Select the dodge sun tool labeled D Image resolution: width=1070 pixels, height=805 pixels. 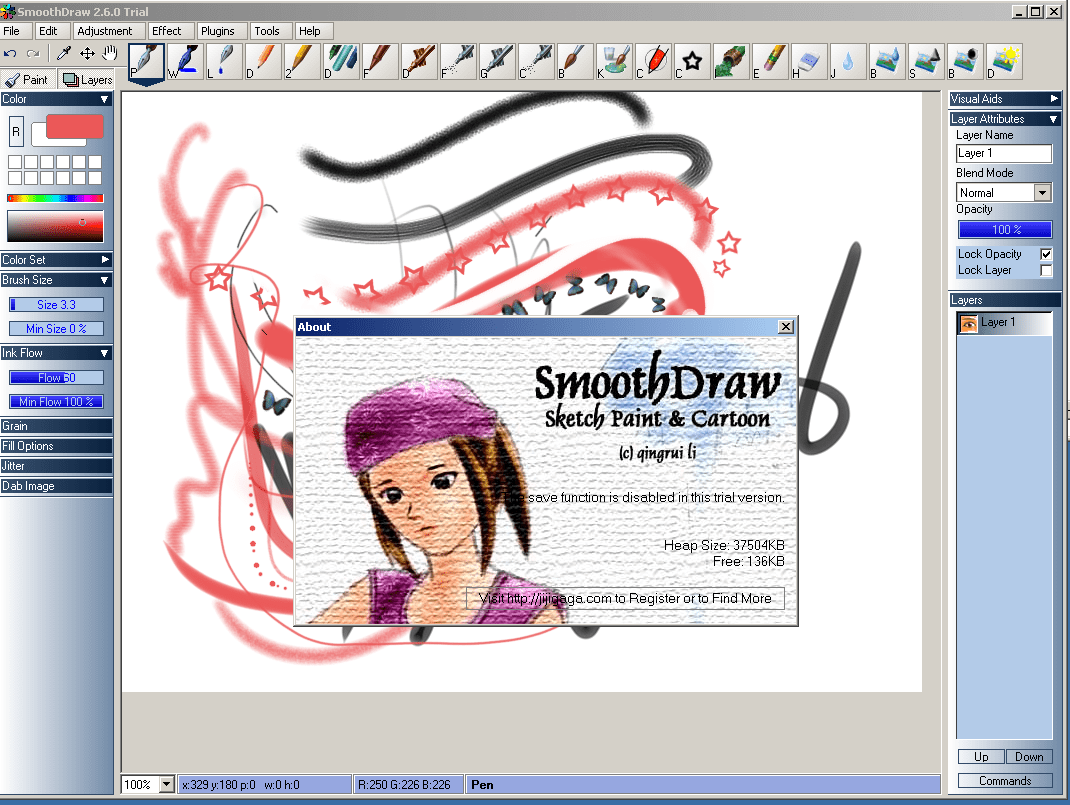(1004, 62)
